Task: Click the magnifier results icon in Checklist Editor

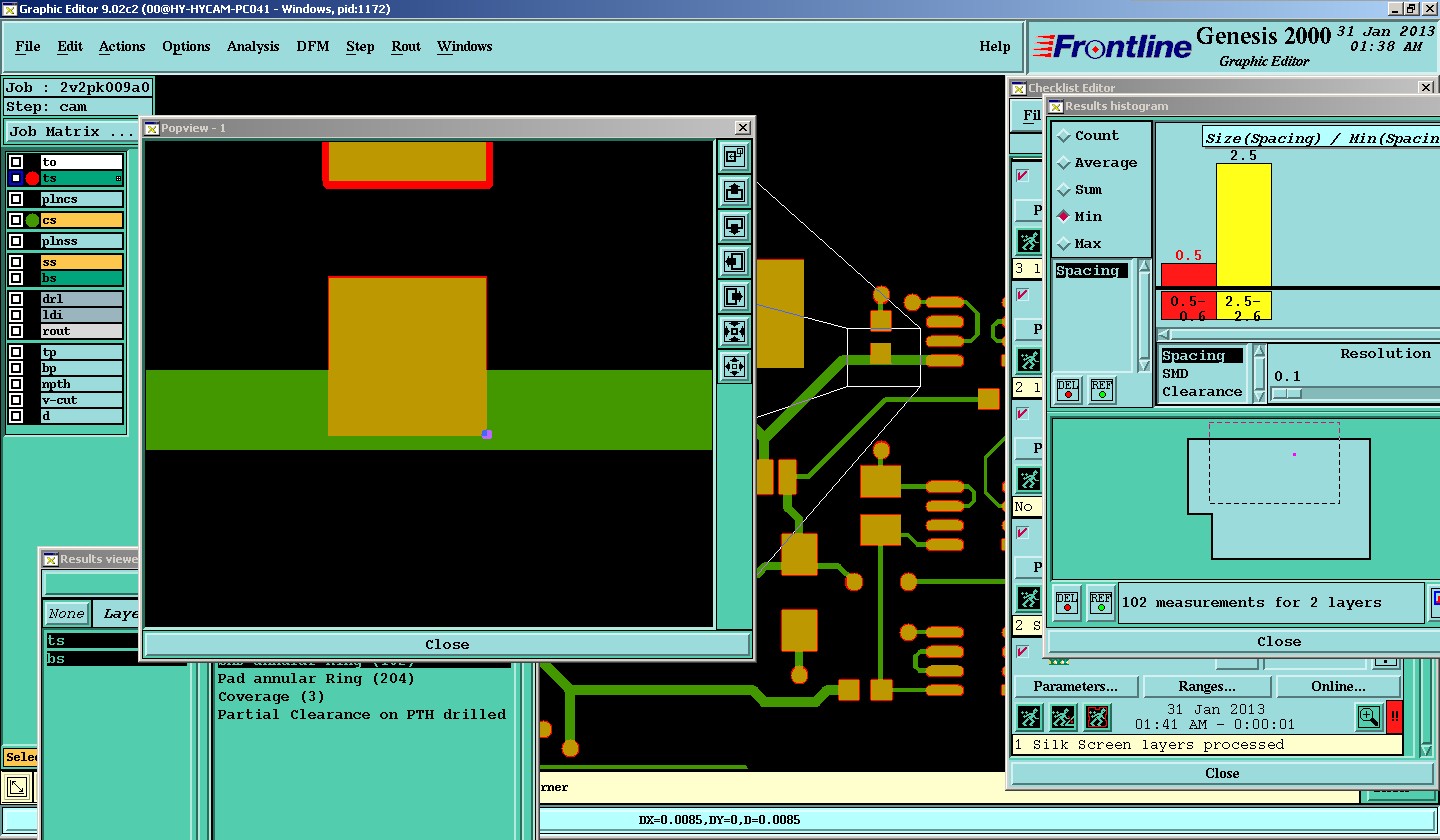Action: [x=1368, y=716]
